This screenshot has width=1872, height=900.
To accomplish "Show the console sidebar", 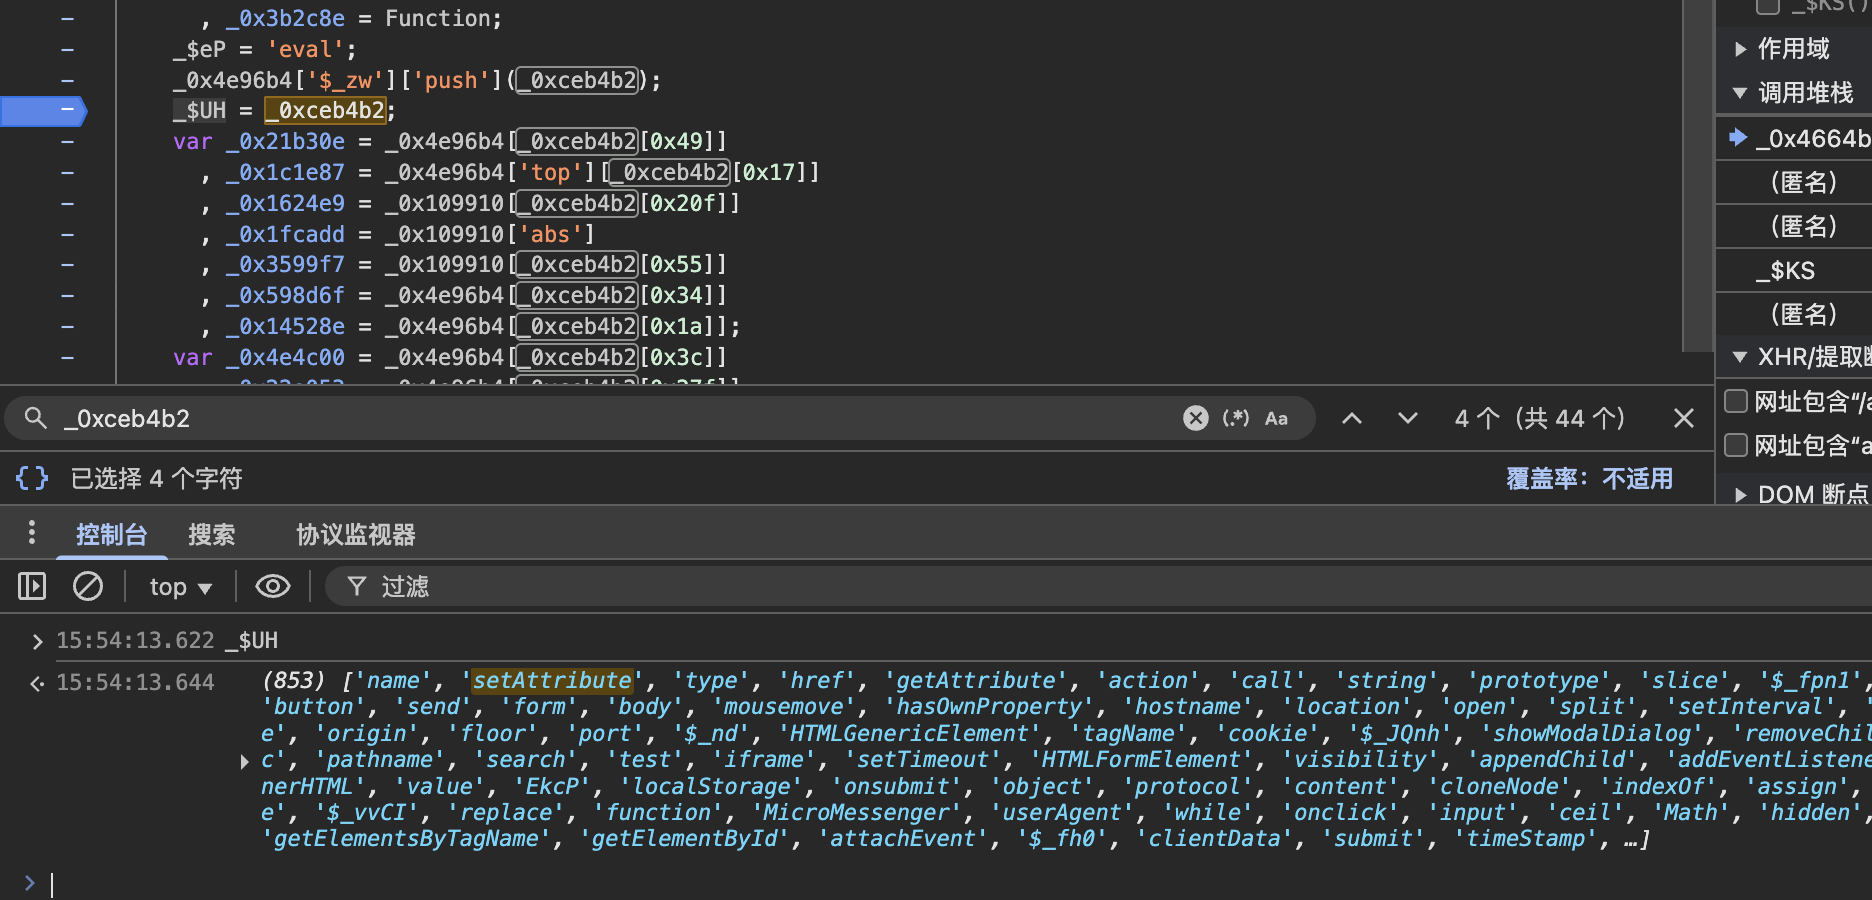I will coord(32,586).
